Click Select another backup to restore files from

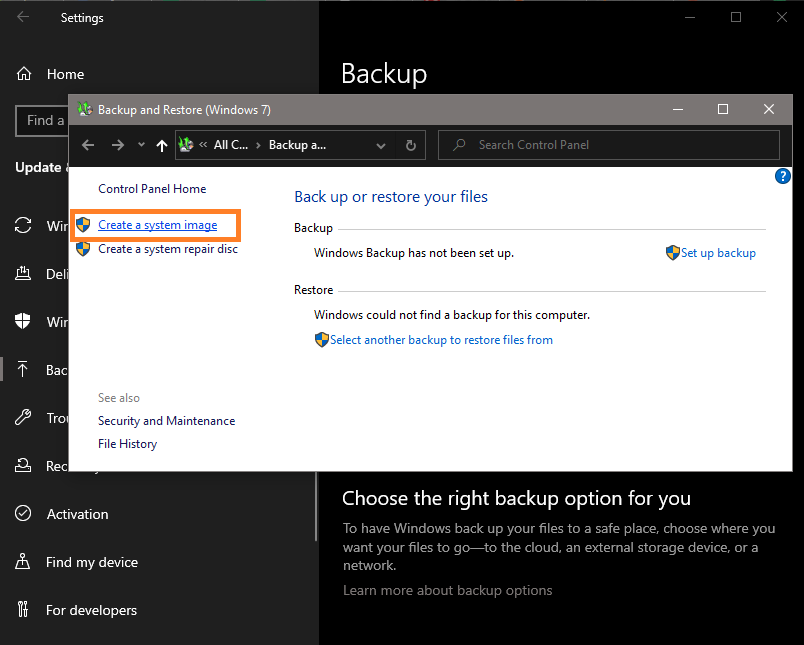441,340
